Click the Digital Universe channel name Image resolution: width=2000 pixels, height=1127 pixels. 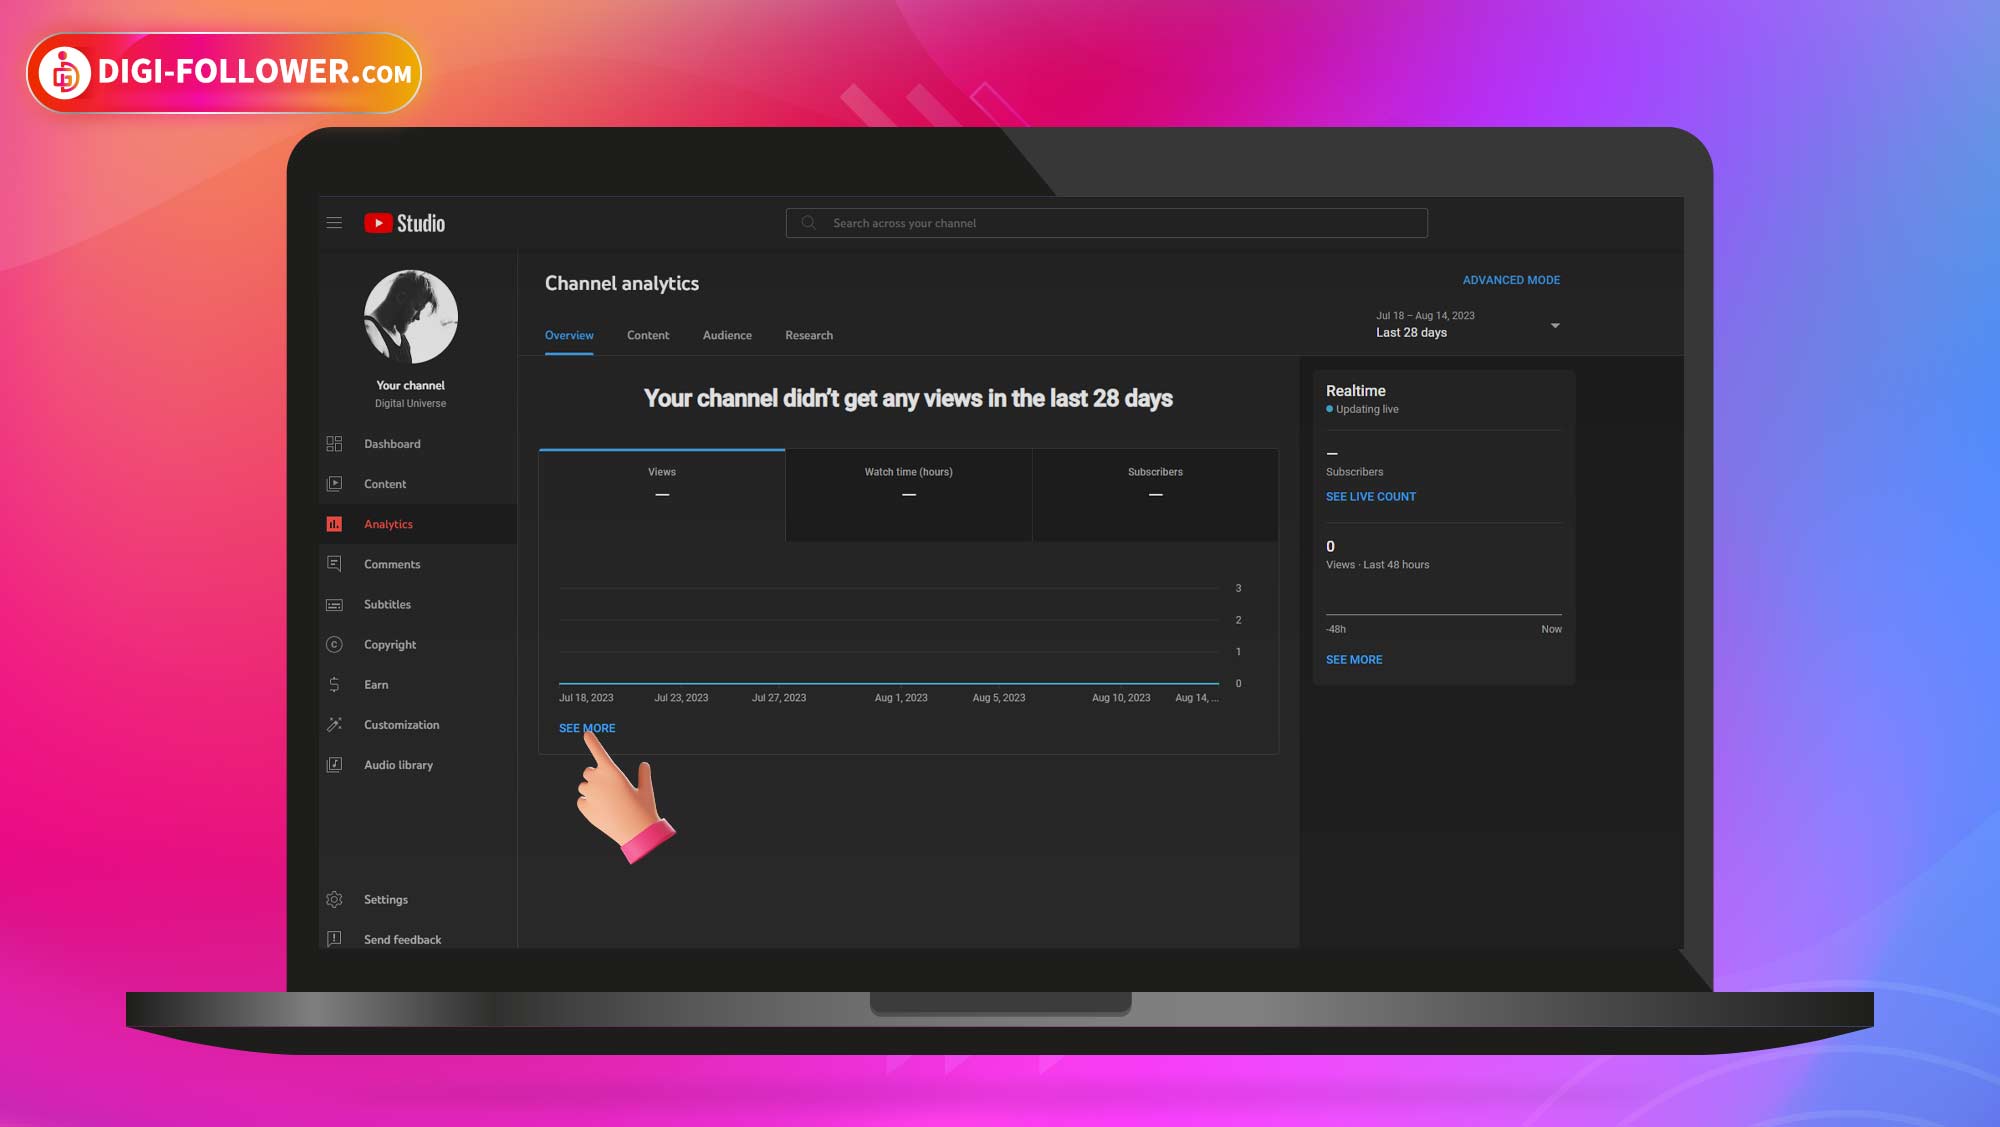(410, 404)
